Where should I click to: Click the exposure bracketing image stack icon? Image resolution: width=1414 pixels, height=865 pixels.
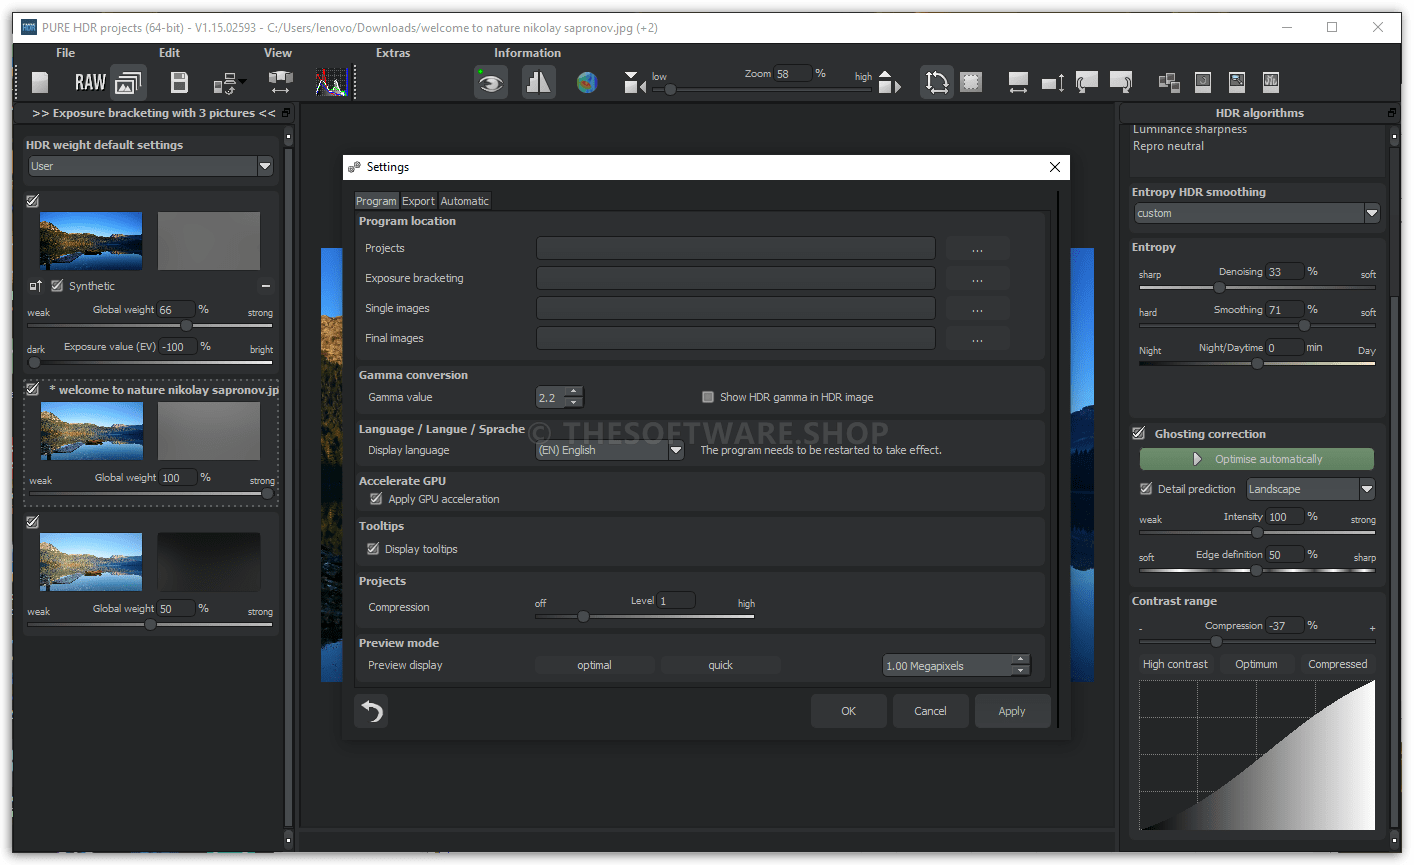pyautogui.click(x=128, y=82)
